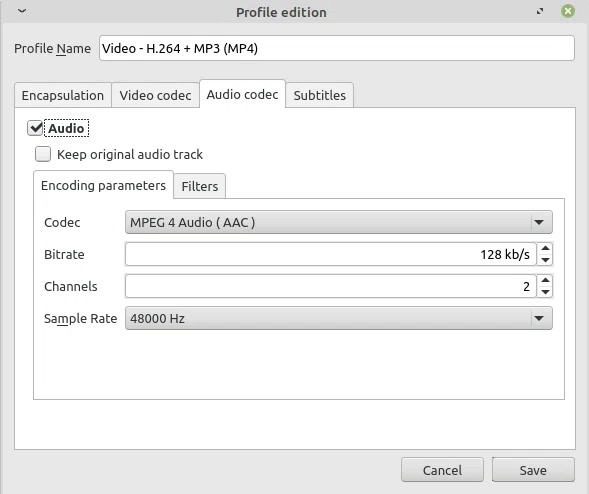Click the Profile Name label
The height and width of the screenshot is (494, 589).
pos(52,48)
